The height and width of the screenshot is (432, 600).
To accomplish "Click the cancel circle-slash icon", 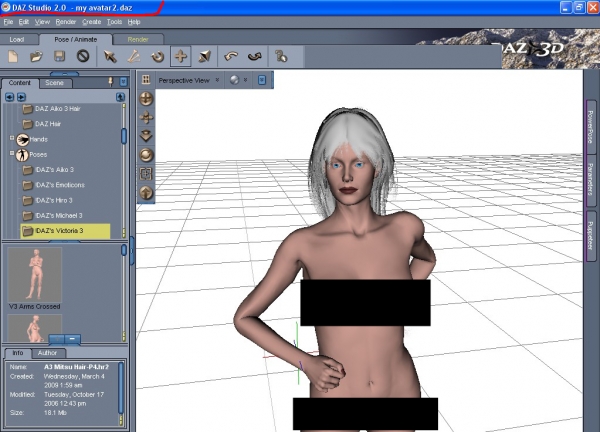I will (x=83, y=57).
